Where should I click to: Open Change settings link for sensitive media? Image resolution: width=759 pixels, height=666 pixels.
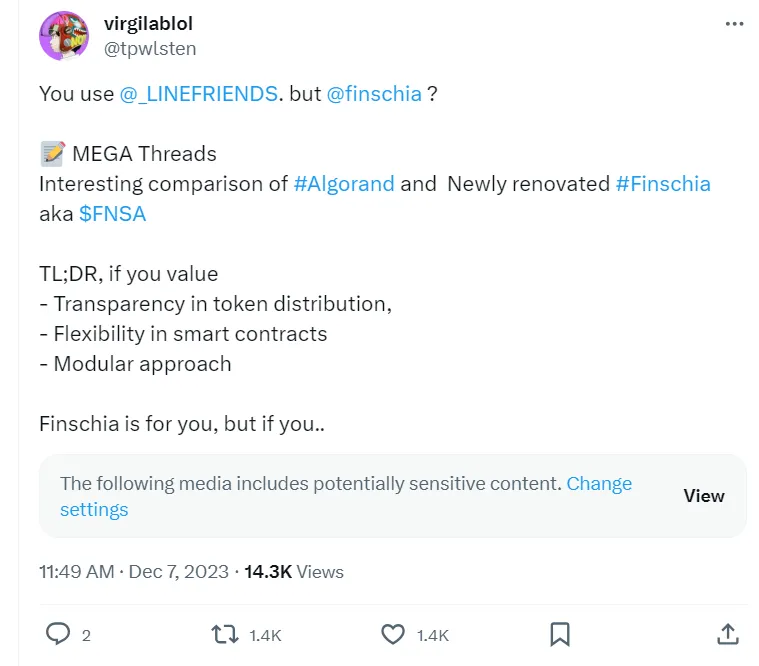(x=599, y=484)
